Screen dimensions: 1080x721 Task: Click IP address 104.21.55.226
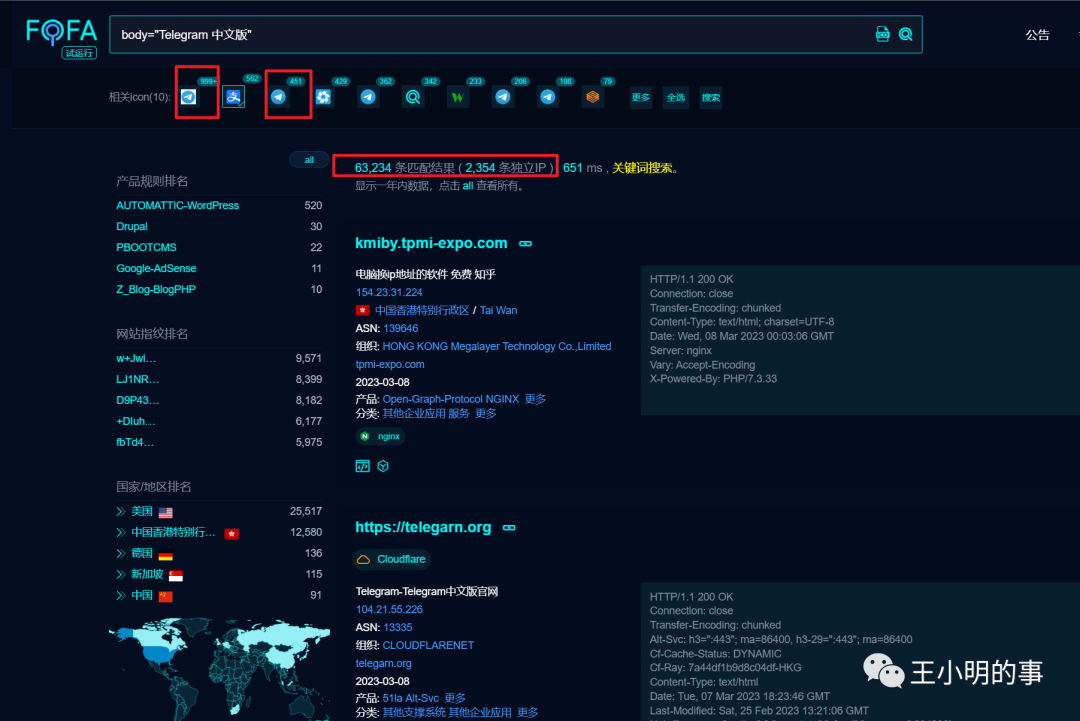[x=389, y=609]
